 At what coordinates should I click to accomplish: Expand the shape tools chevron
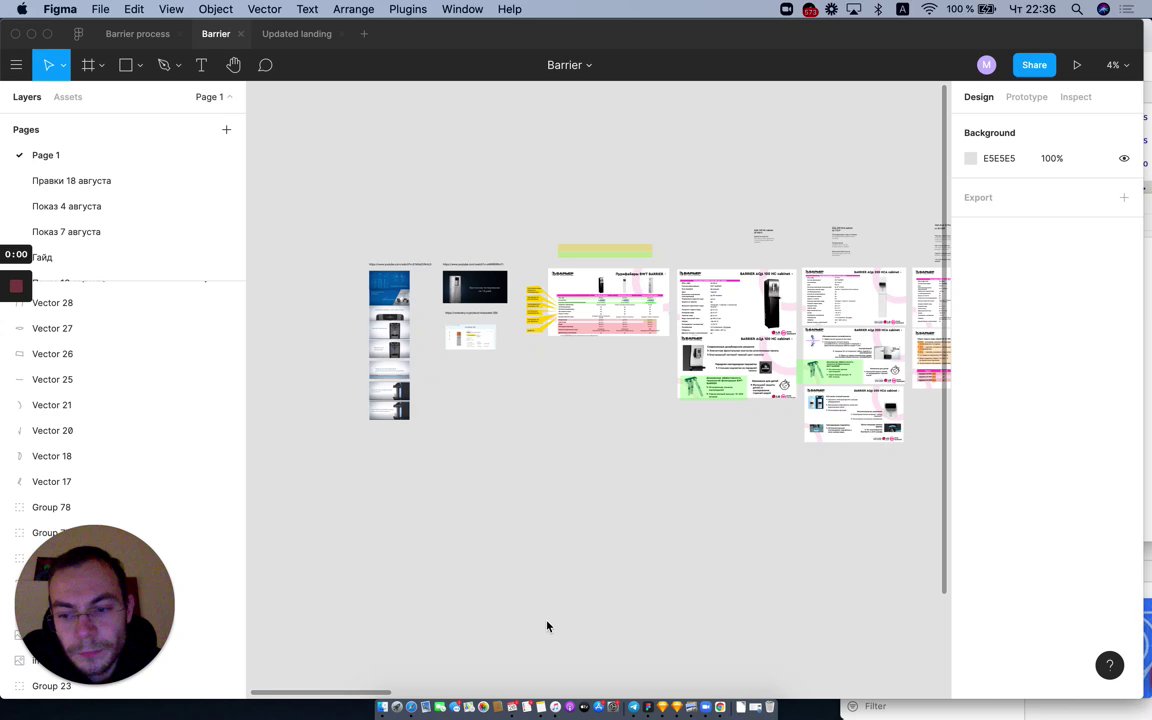point(140,65)
